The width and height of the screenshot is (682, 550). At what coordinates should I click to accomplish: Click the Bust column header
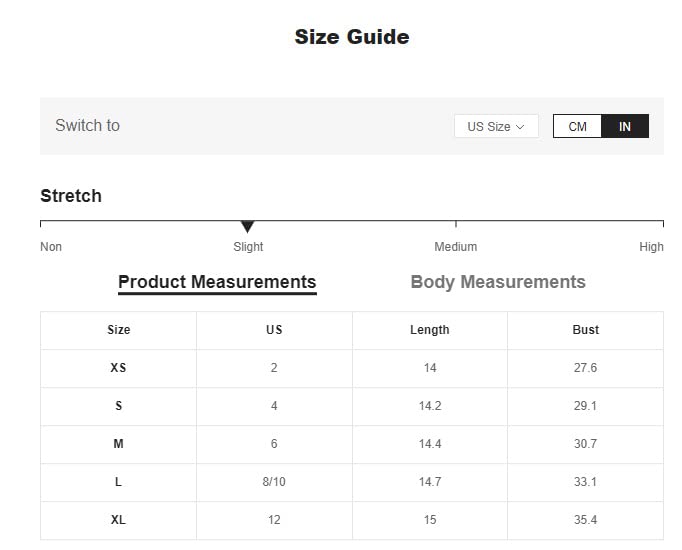pyautogui.click(x=585, y=330)
